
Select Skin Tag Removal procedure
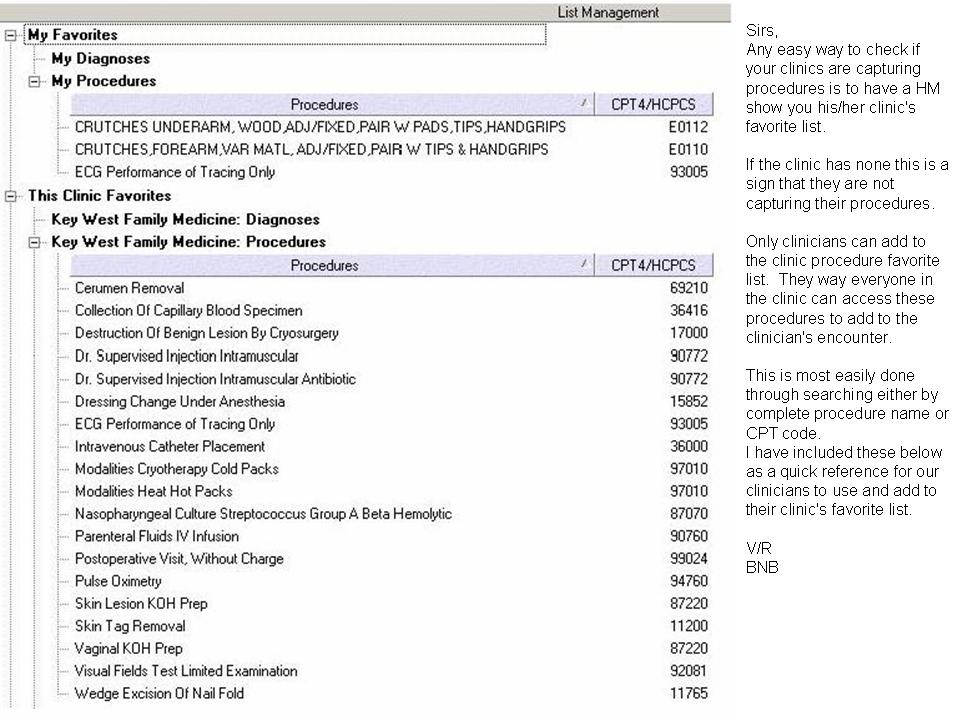[x=130, y=626]
